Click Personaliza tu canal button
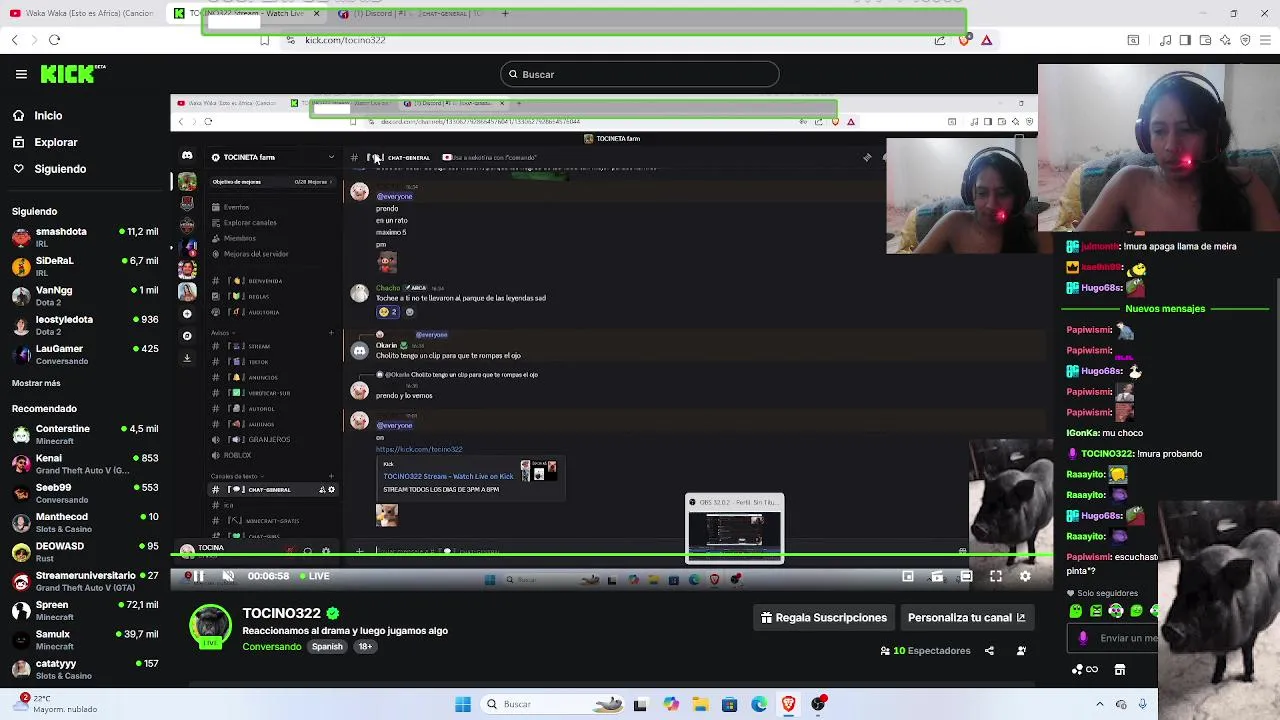Viewport: 1280px width, 720px height. pyautogui.click(x=966, y=618)
